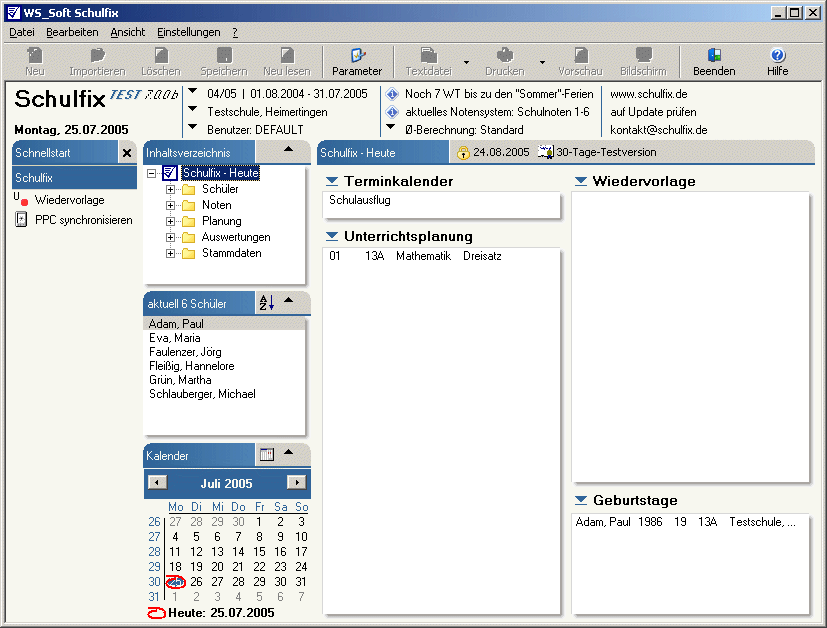827x628 pixels.
Task: Open the ? help menu
Action: click(235, 32)
